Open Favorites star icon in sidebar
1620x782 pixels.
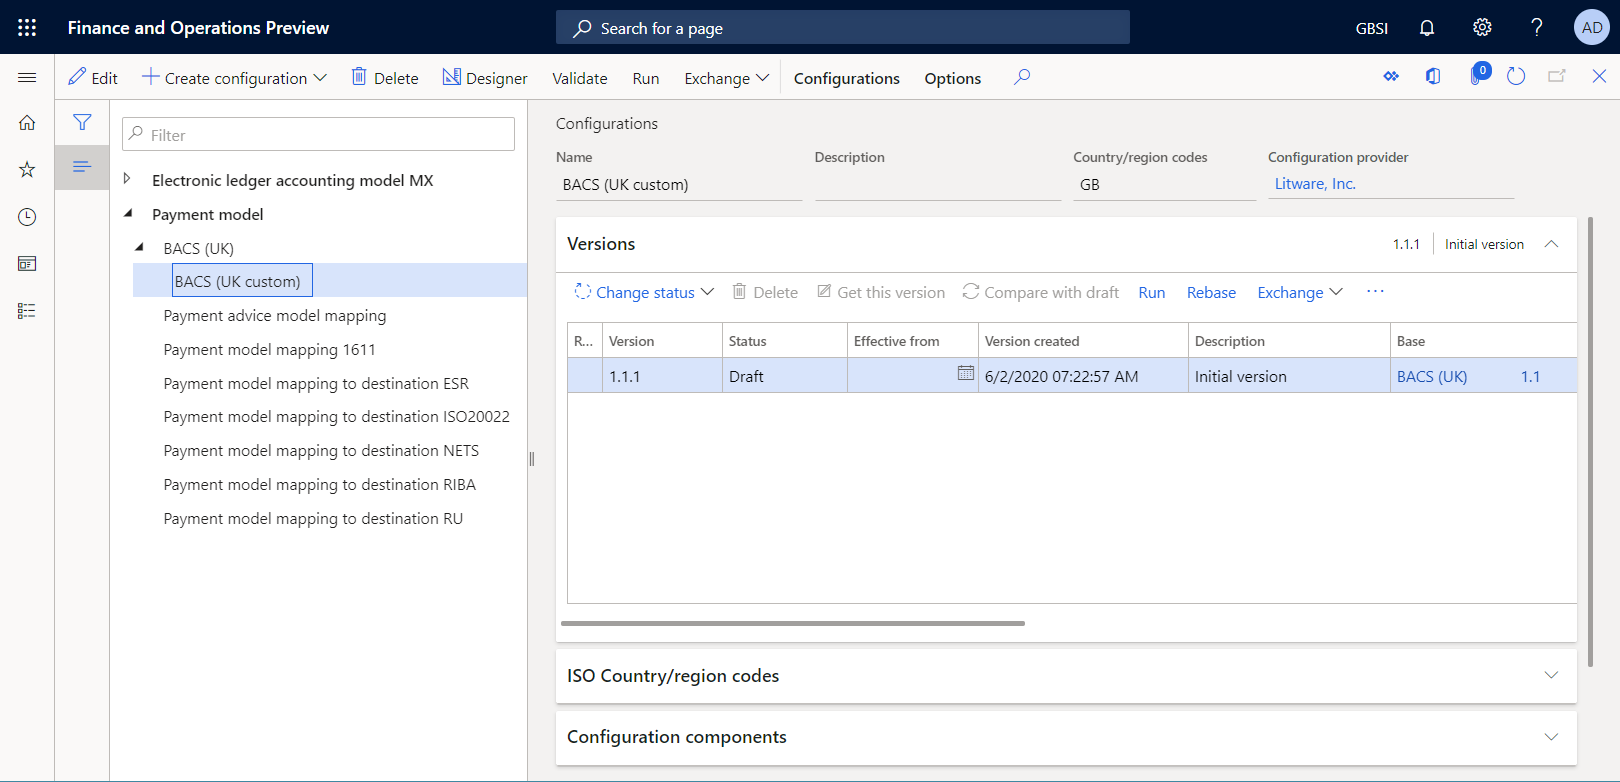coord(27,170)
